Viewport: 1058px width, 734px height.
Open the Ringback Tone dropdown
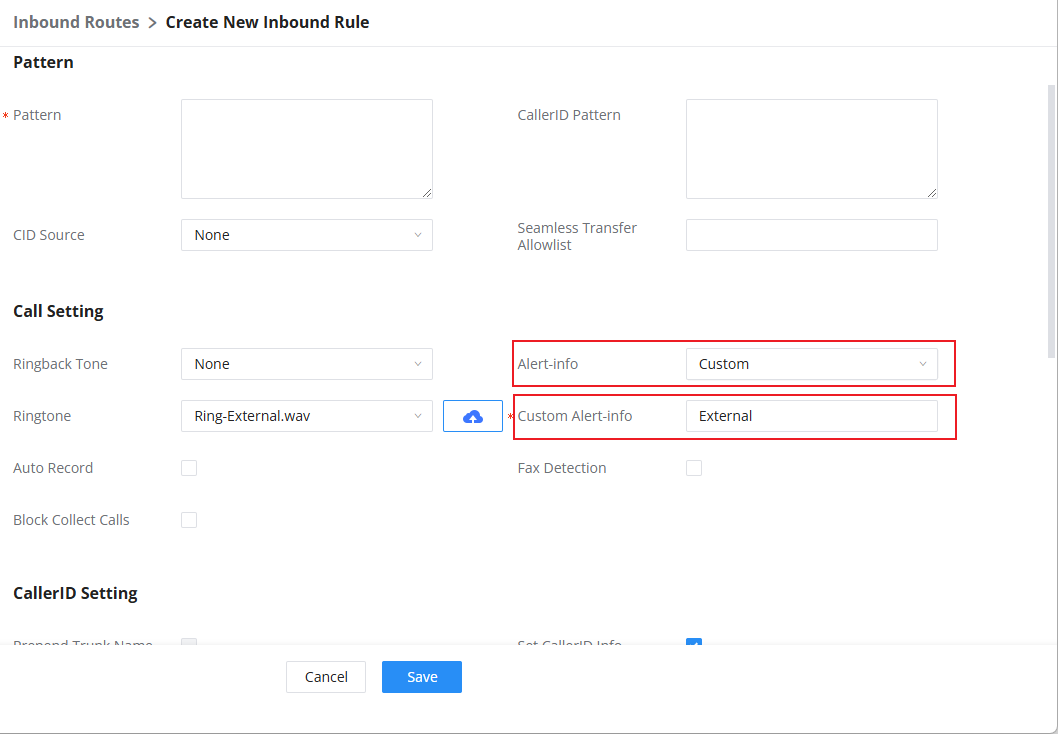pos(307,364)
